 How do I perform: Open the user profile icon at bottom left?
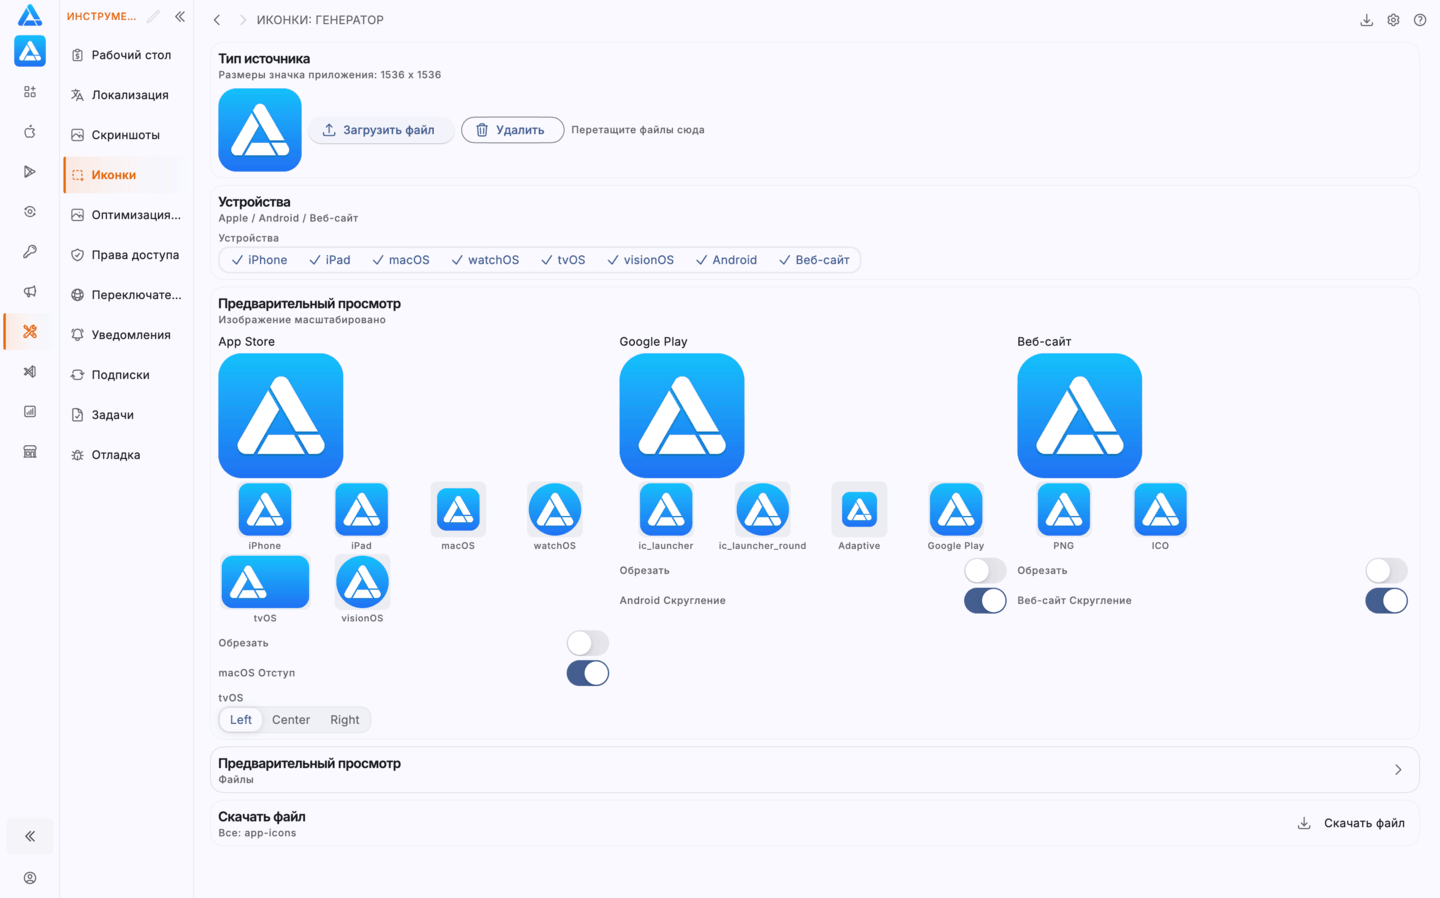point(30,878)
